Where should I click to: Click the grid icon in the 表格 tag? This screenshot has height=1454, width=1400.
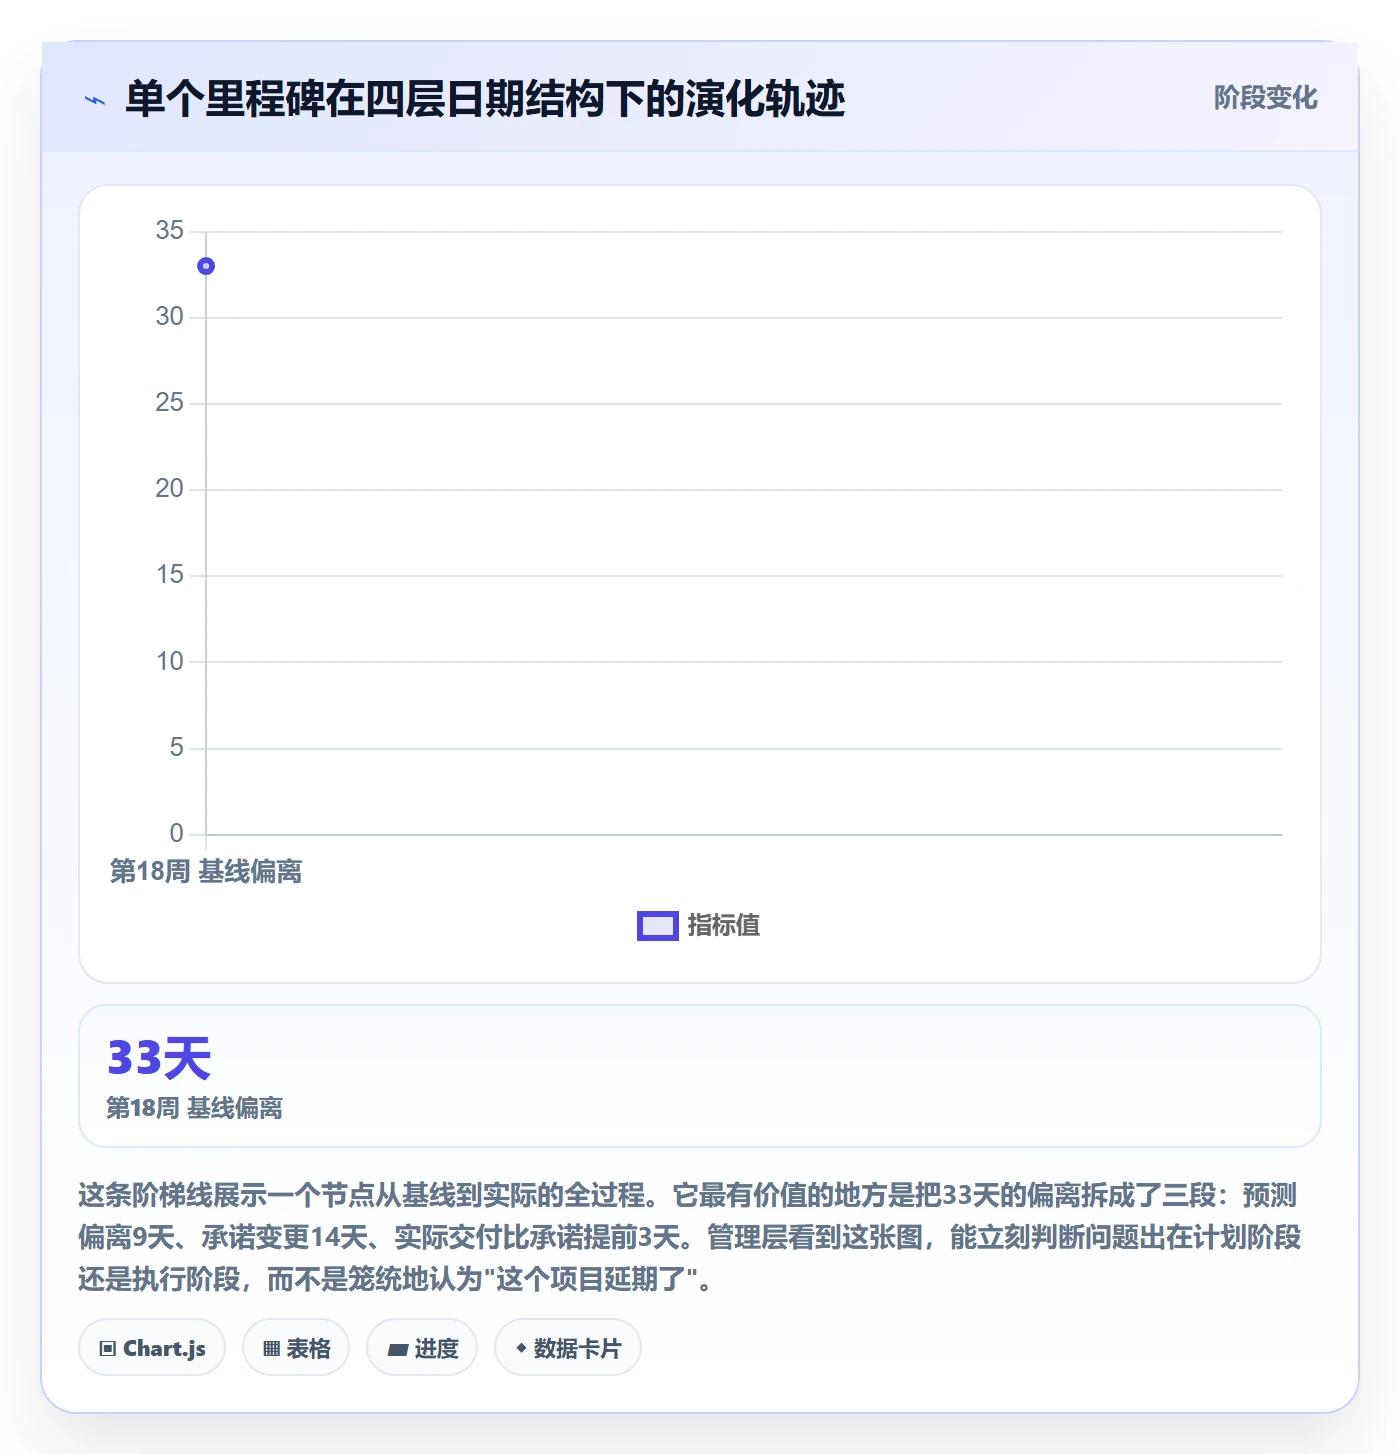point(271,1349)
